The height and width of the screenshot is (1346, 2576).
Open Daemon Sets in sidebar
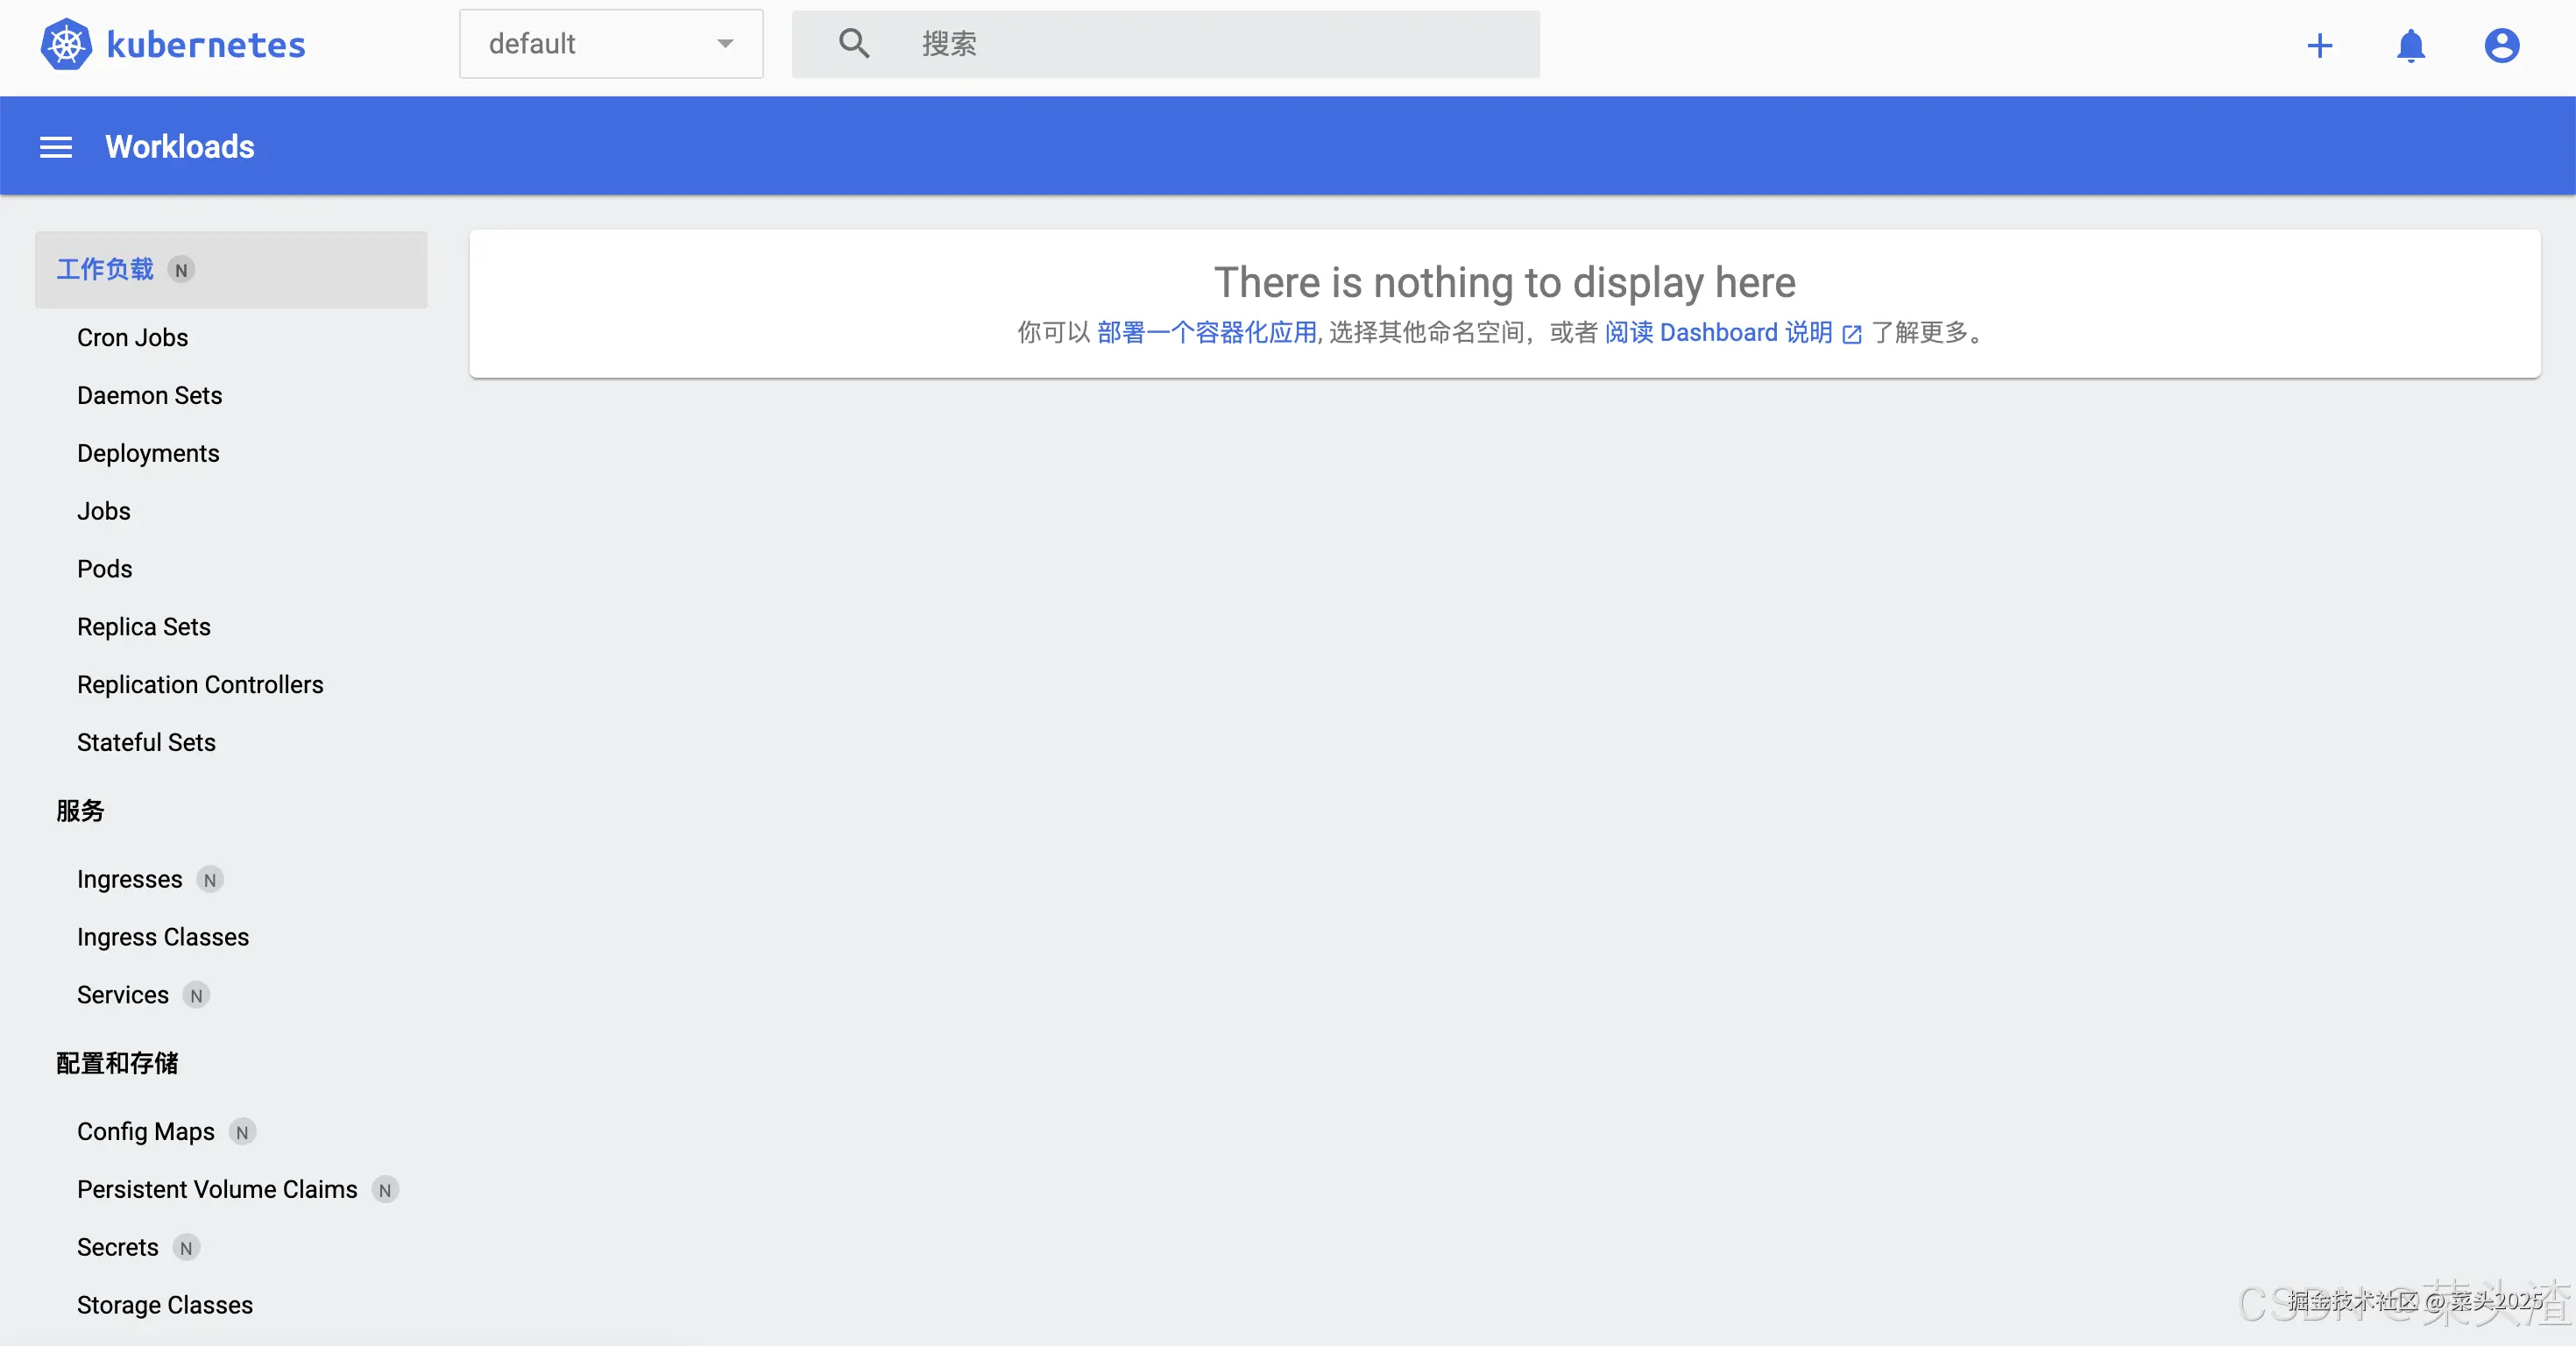point(150,396)
